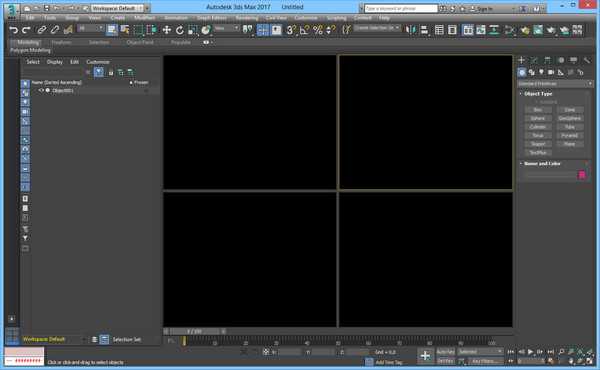600x370 pixels.
Task: Open the Rendered Frame Window icon
Action: coord(538,30)
